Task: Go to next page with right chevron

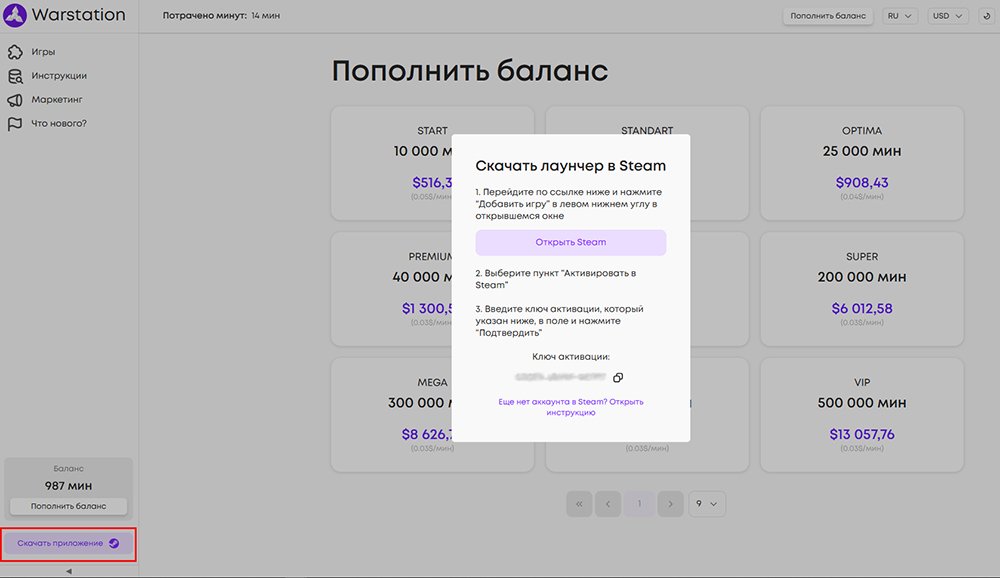Action: 671,504
